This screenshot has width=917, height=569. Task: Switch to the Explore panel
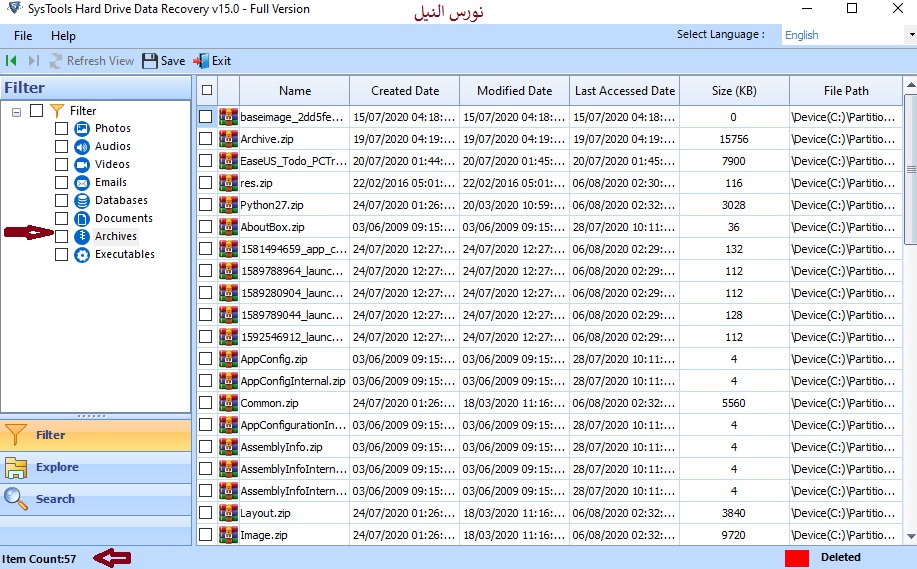(57, 467)
